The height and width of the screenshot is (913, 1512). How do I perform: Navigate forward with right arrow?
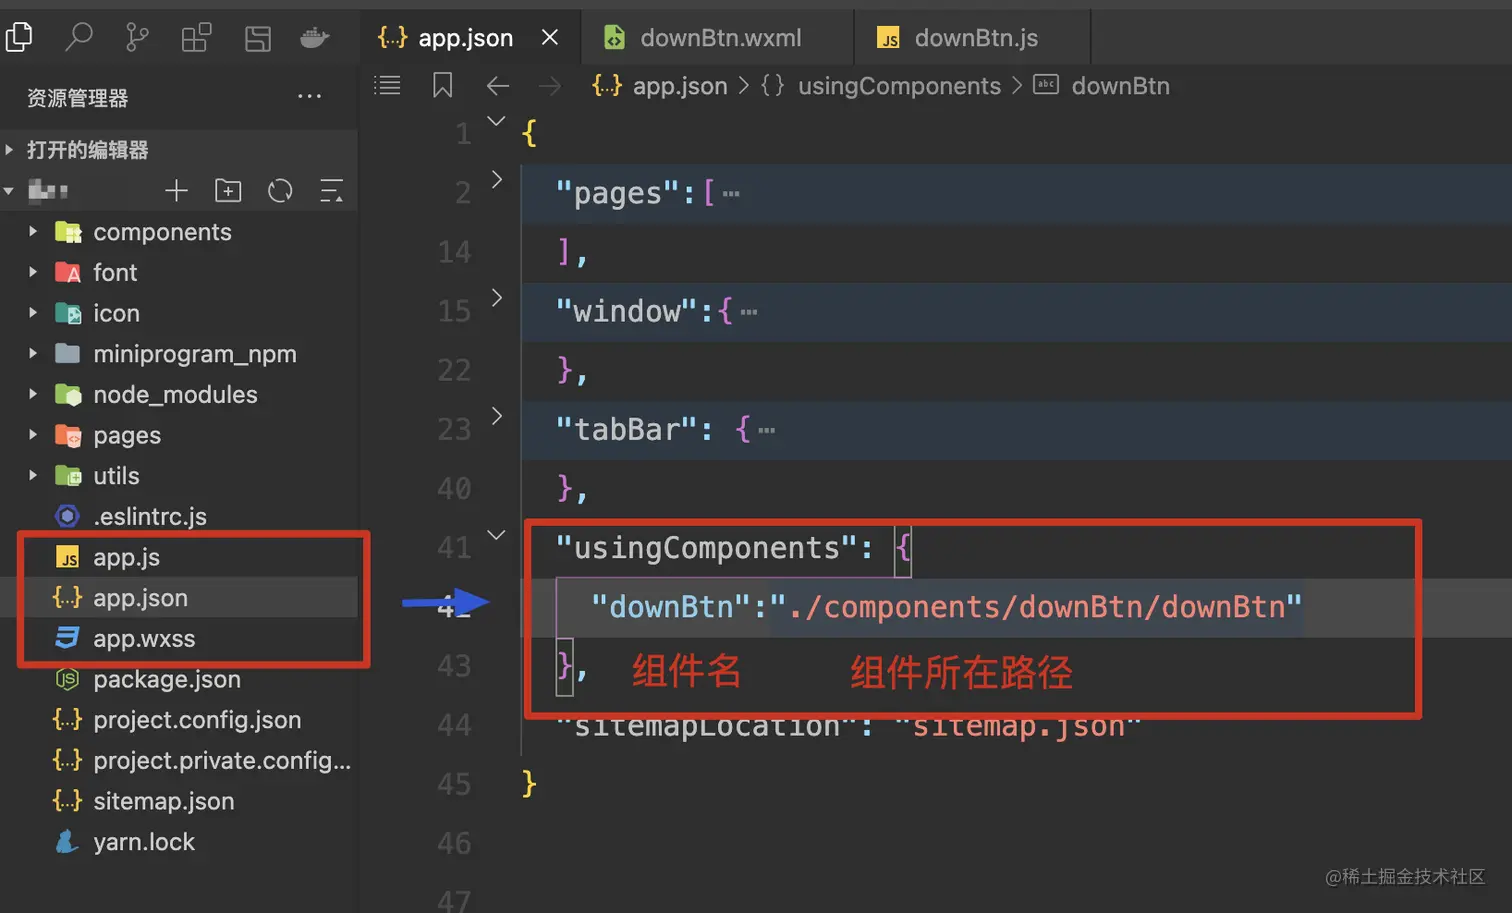[x=549, y=86]
